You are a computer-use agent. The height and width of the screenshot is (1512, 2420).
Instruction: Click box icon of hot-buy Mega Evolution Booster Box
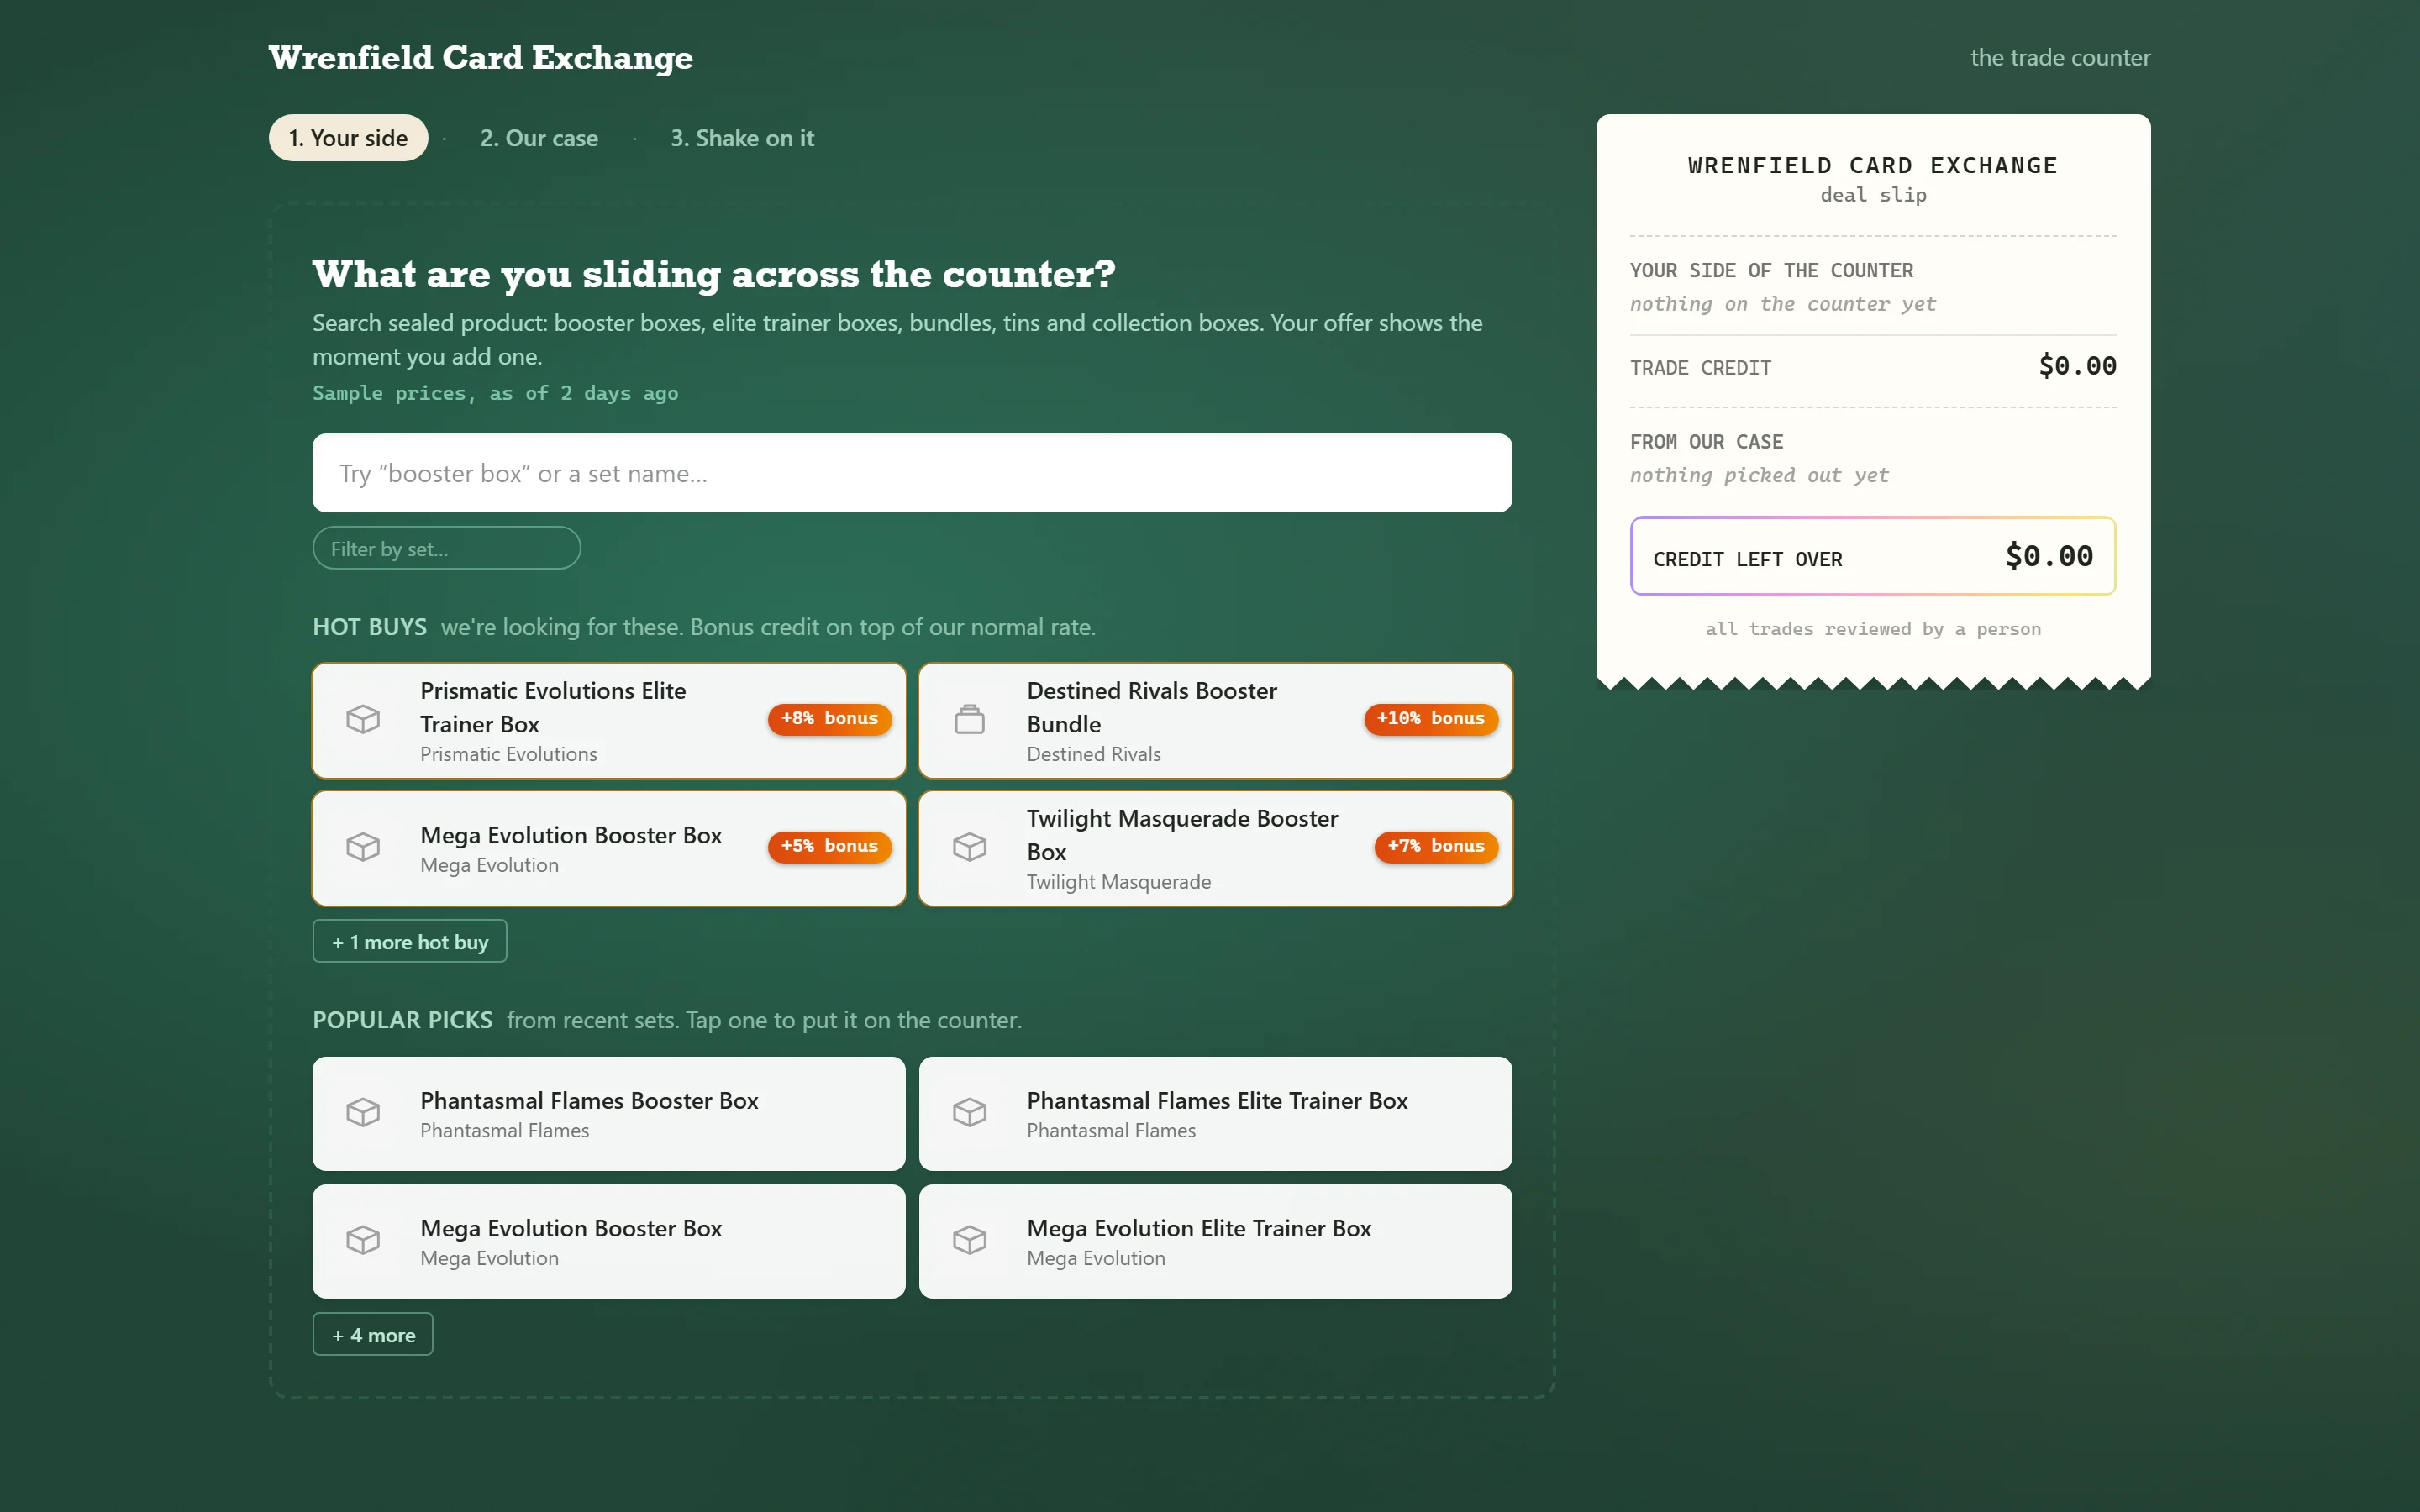[363, 847]
